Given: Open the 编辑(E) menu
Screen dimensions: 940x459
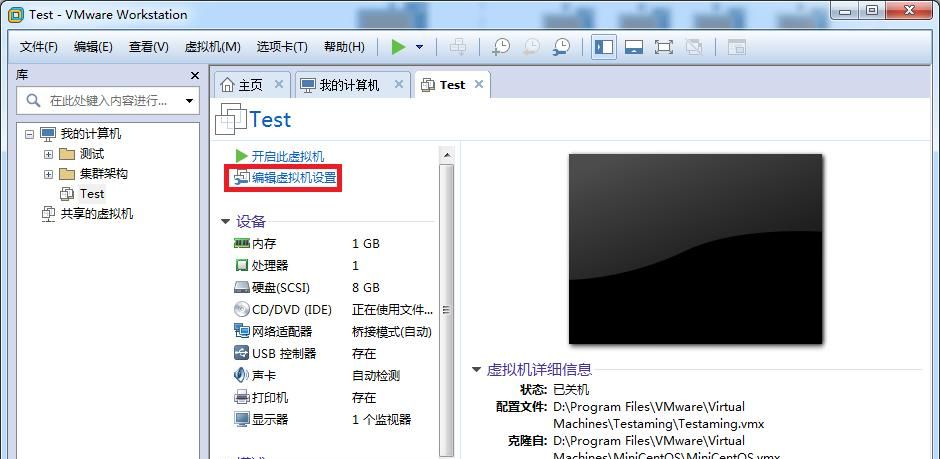Looking at the screenshot, I should [x=93, y=47].
